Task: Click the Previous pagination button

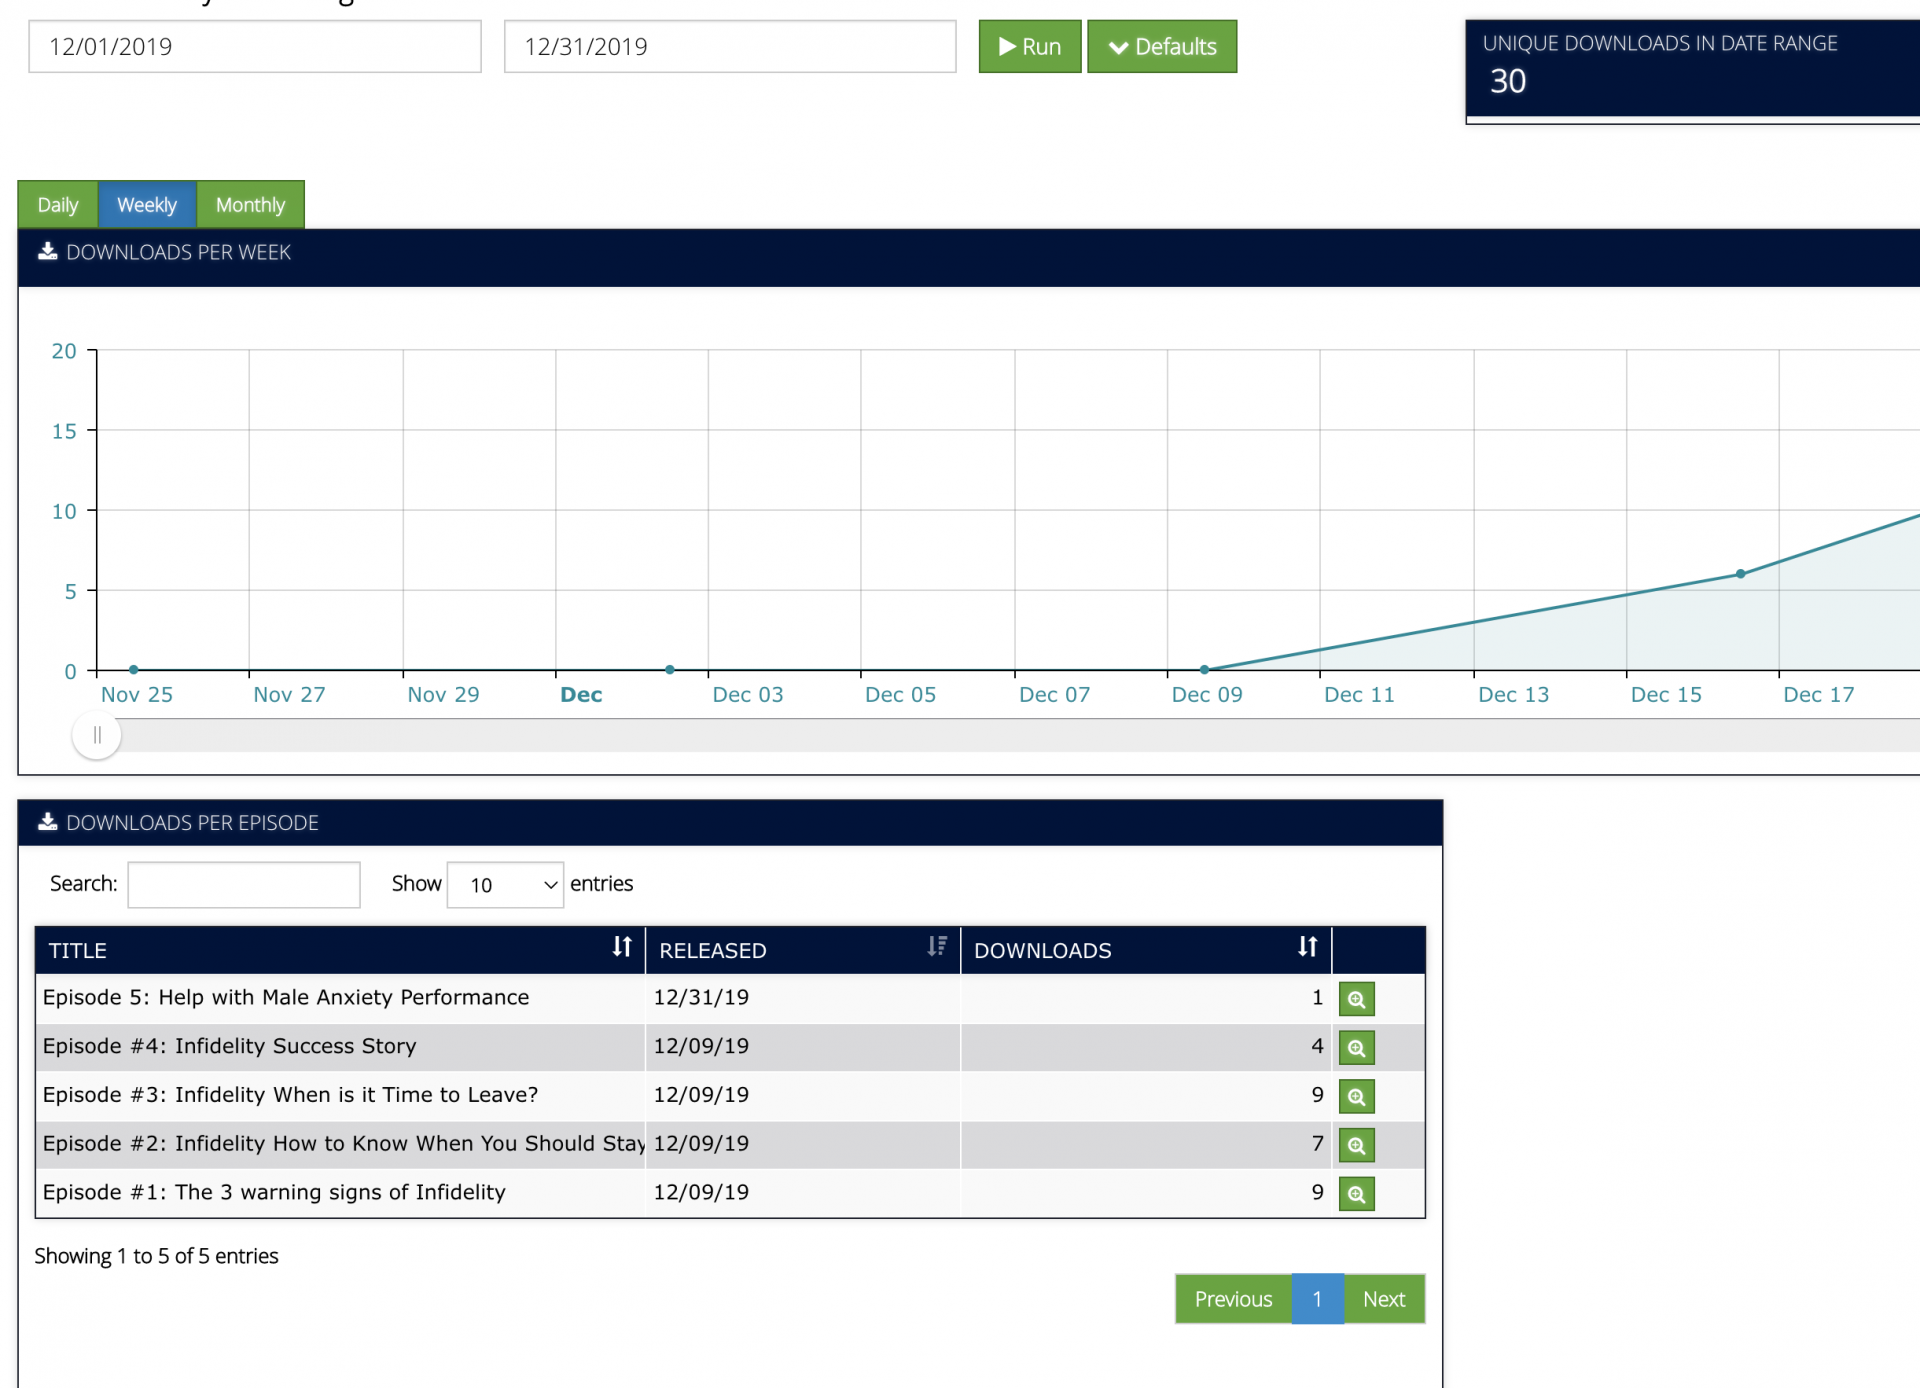Action: (x=1233, y=1299)
